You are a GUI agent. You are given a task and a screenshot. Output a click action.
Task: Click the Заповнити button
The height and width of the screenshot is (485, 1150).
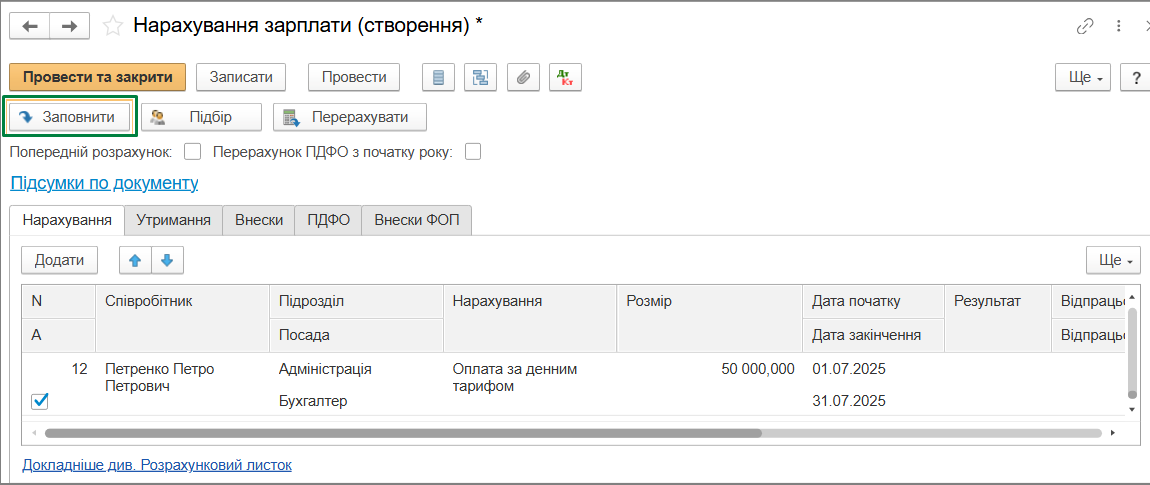point(70,117)
